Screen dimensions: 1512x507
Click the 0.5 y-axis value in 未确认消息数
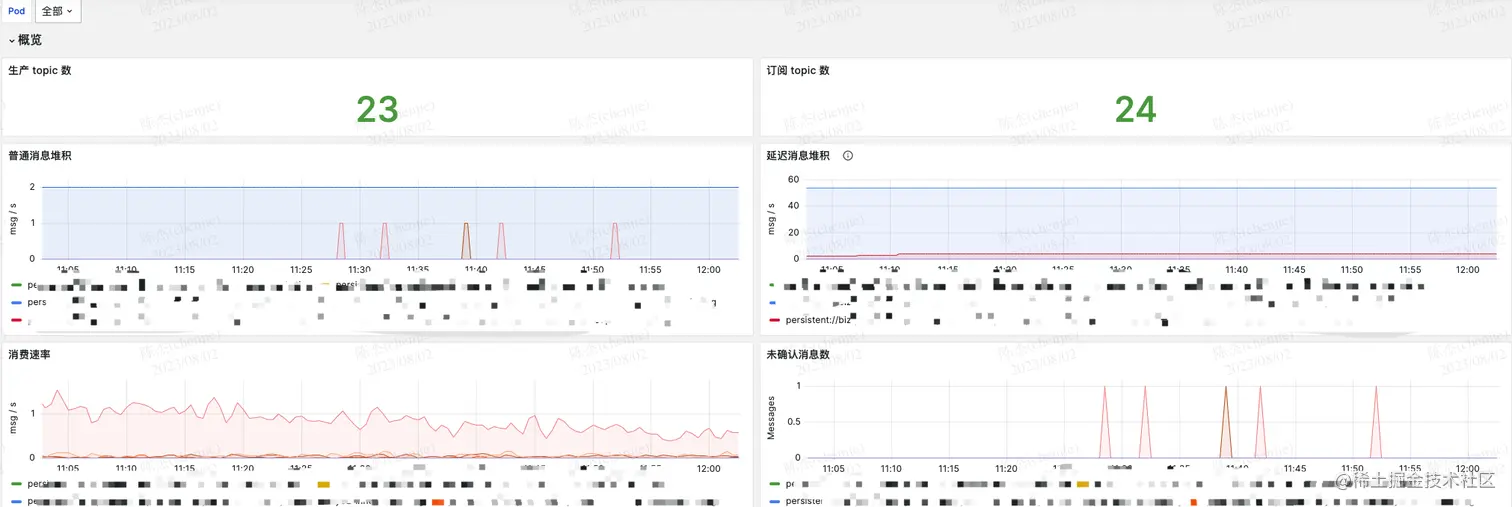click(793, 421)
